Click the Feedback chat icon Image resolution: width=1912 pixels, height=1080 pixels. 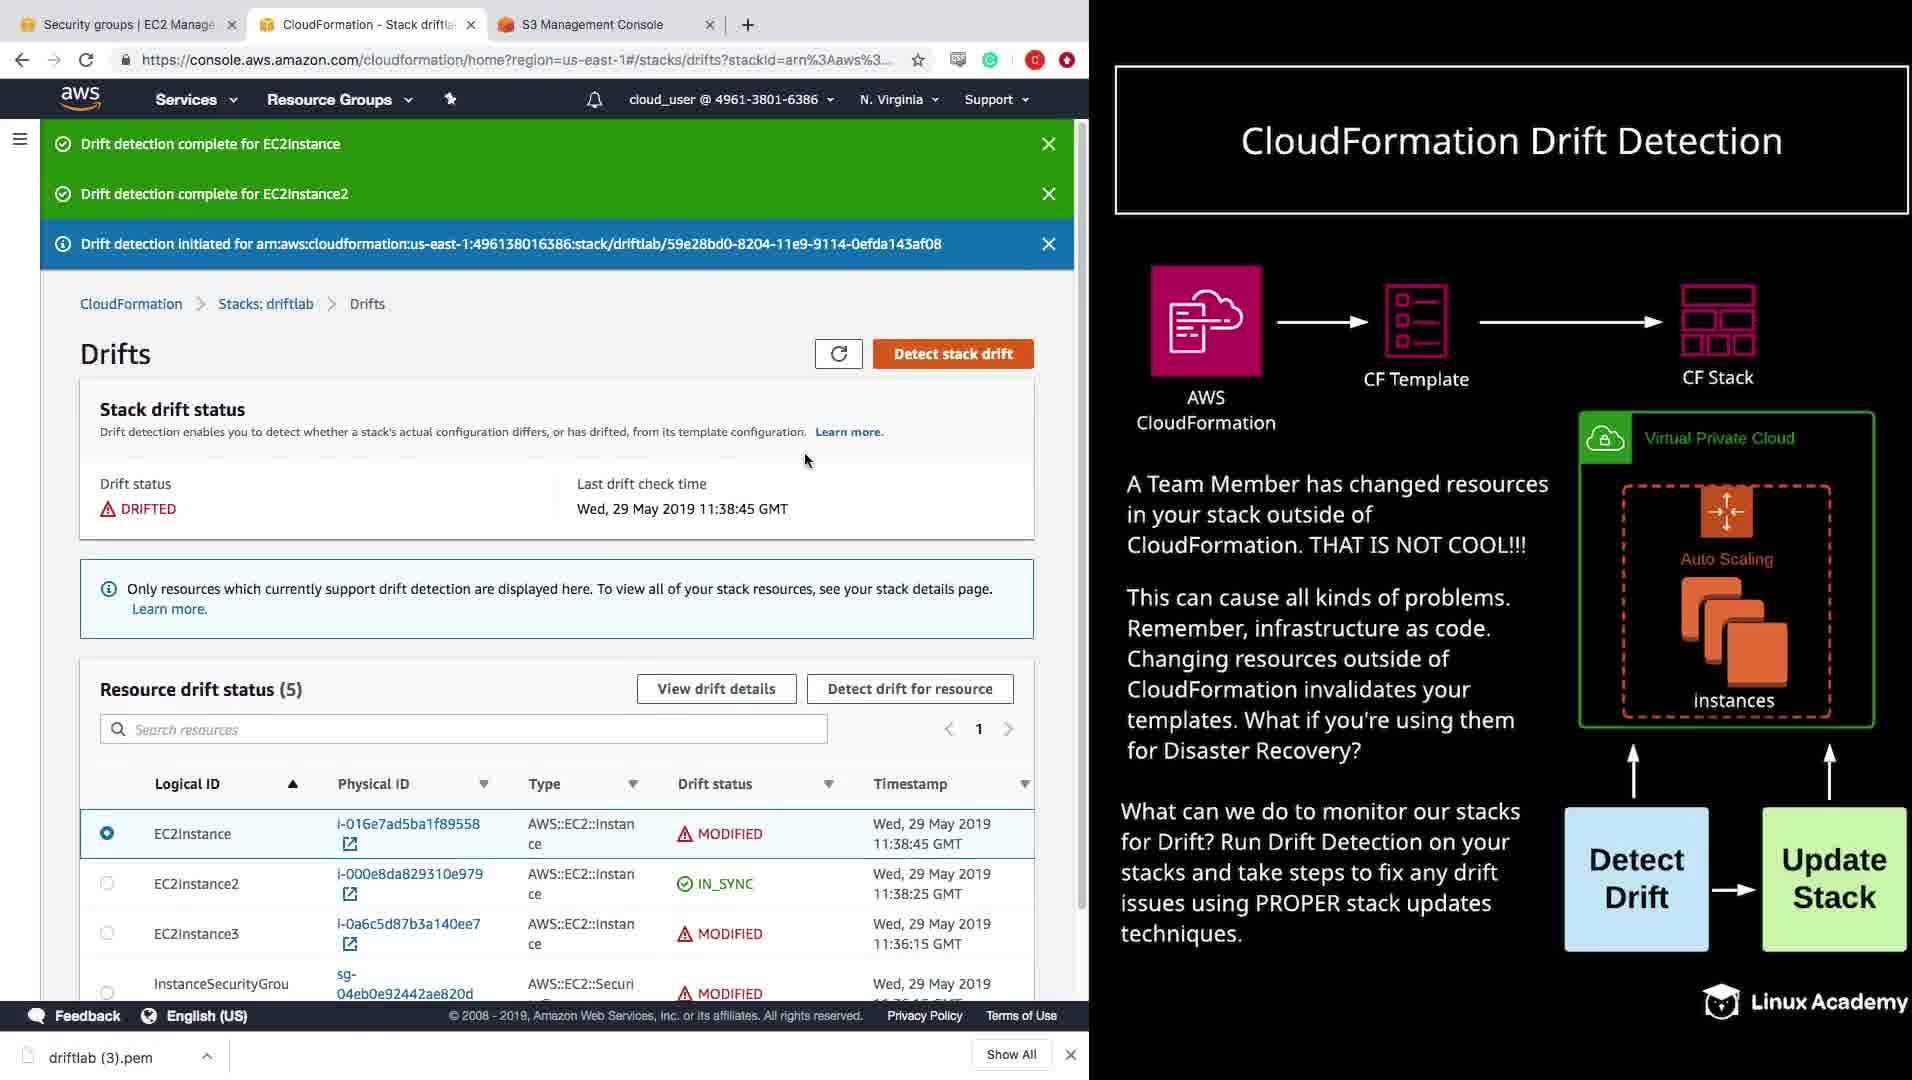[x=37, y=1016]
